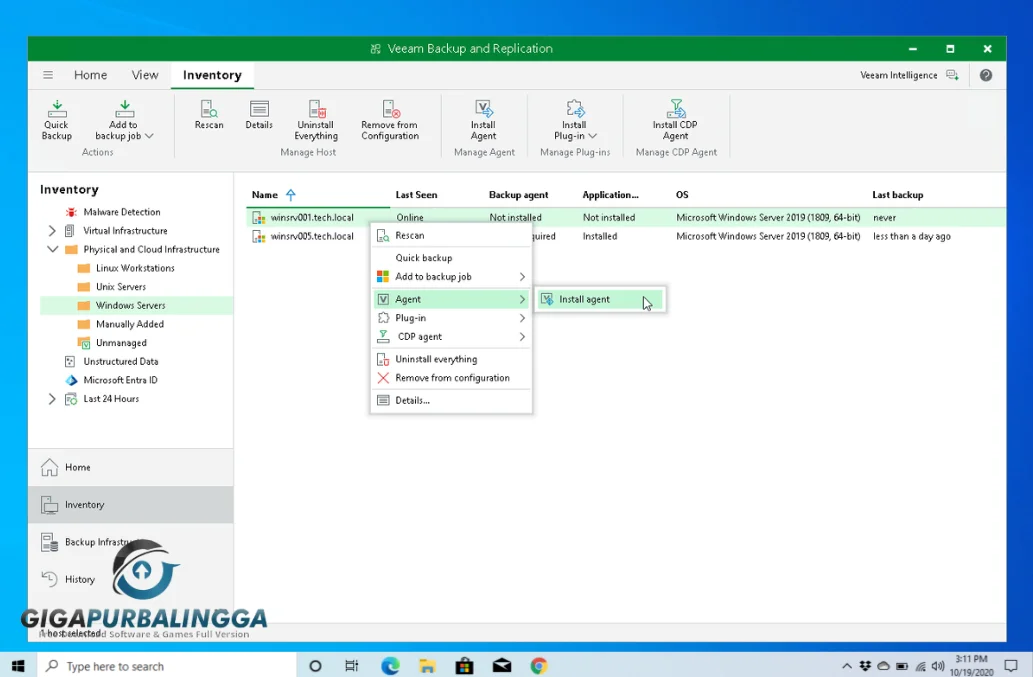
Task: Sort by the OS column header
Action: pyautogui.click(x=682, y=195)
